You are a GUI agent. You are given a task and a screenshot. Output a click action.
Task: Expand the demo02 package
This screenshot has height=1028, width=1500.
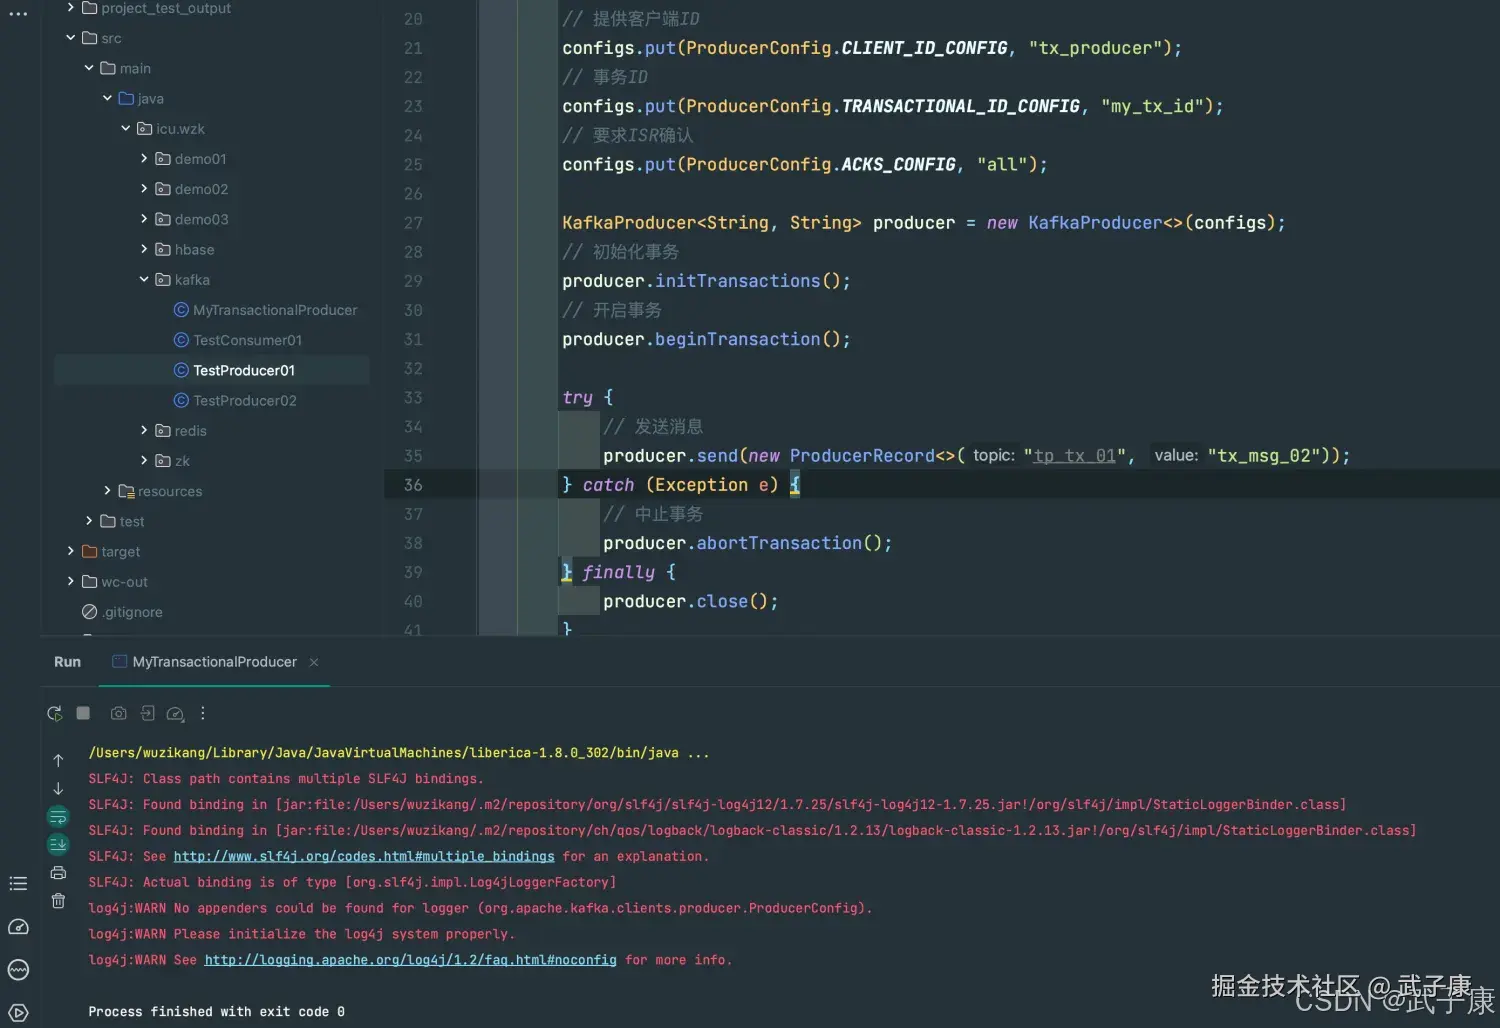144,188
